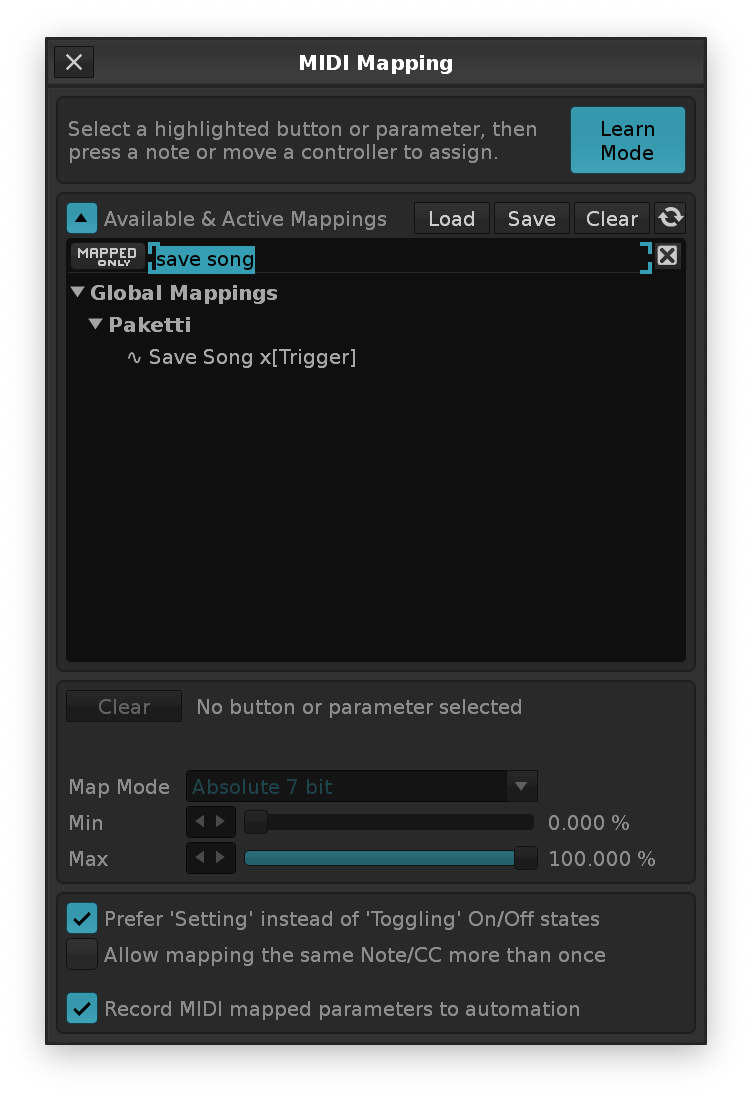The height and width of the screenshot is (1098, 752).
Task: Click the Max value increment arrow
Action: pos(222,859)
